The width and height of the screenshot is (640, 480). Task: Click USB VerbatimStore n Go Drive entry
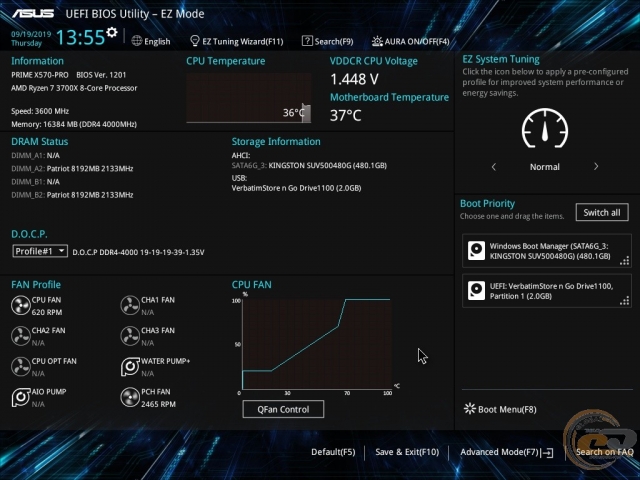(296, 188)
